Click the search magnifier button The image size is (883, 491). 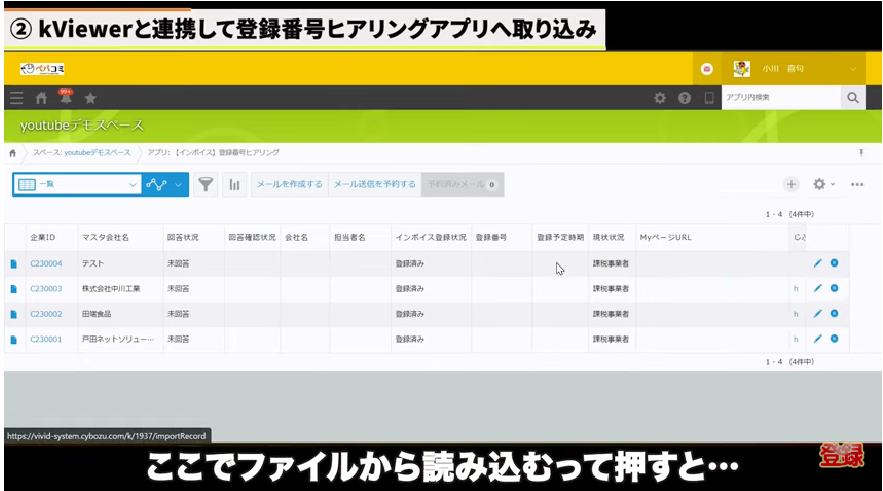point(853,98)
